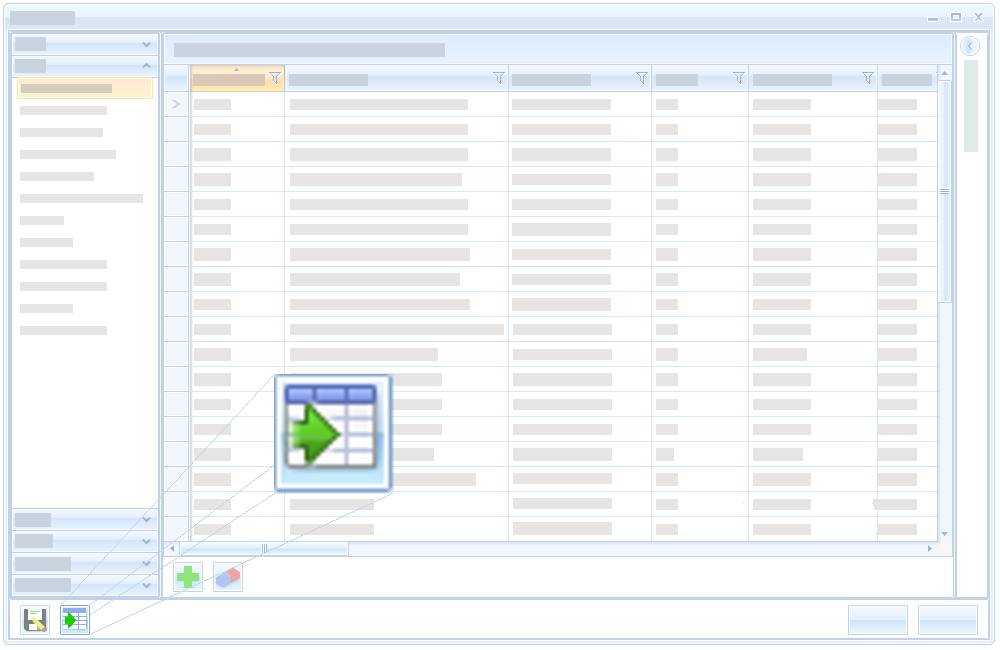Open the filter icon on the third grid column
Viewport: 1000px width, 650px height.
[x=642, y=79]
